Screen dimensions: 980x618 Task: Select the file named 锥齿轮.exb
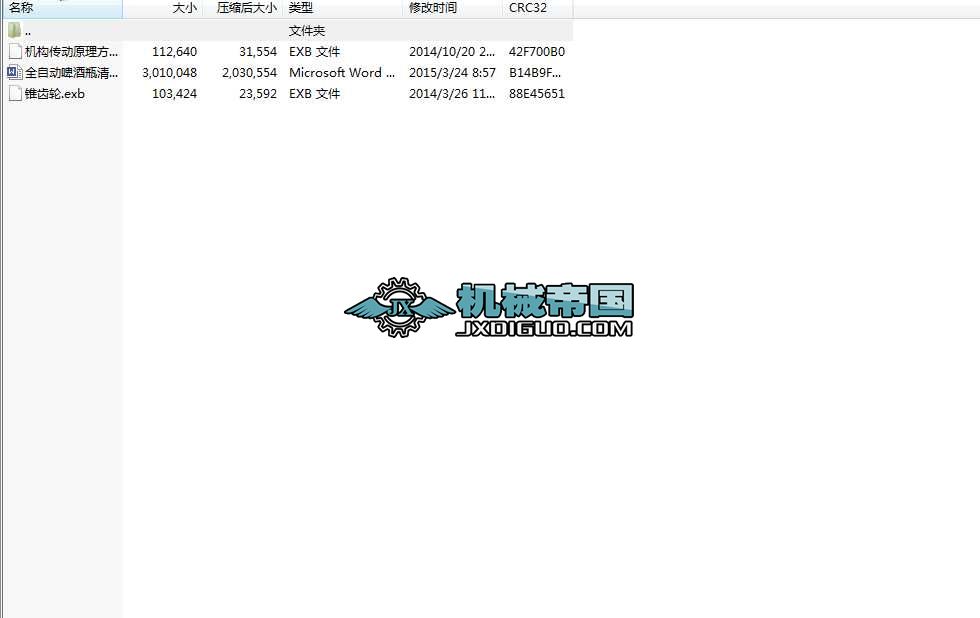click(x=55, y=94)
